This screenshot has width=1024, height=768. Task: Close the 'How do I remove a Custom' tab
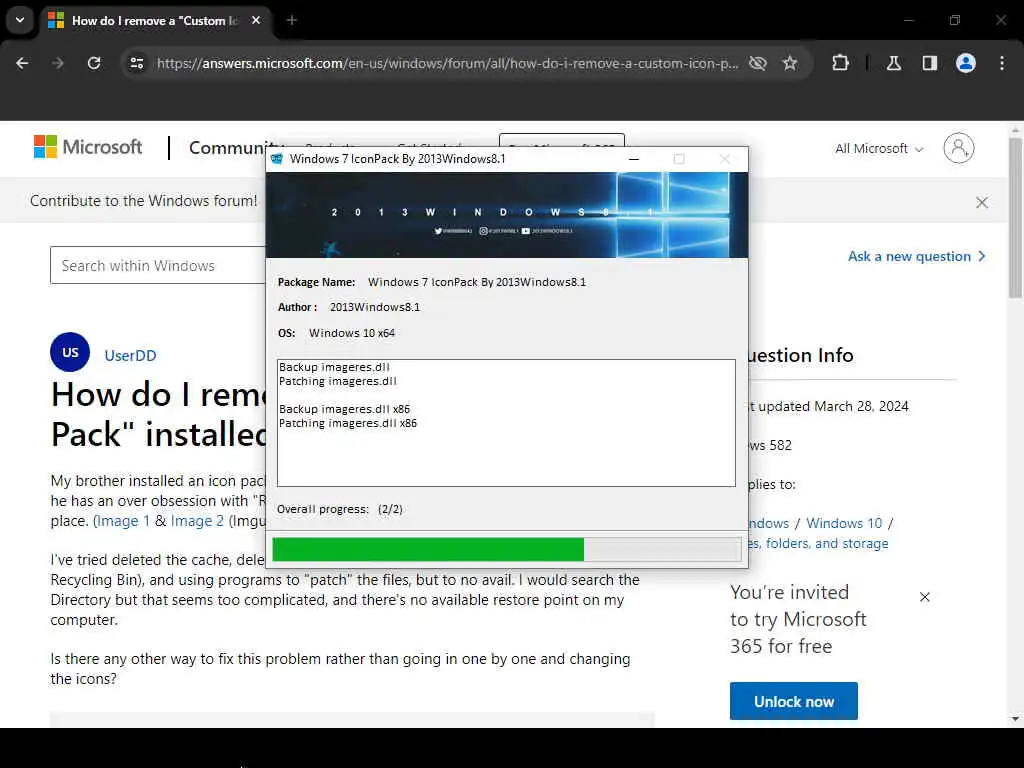(x=256, y=20)
